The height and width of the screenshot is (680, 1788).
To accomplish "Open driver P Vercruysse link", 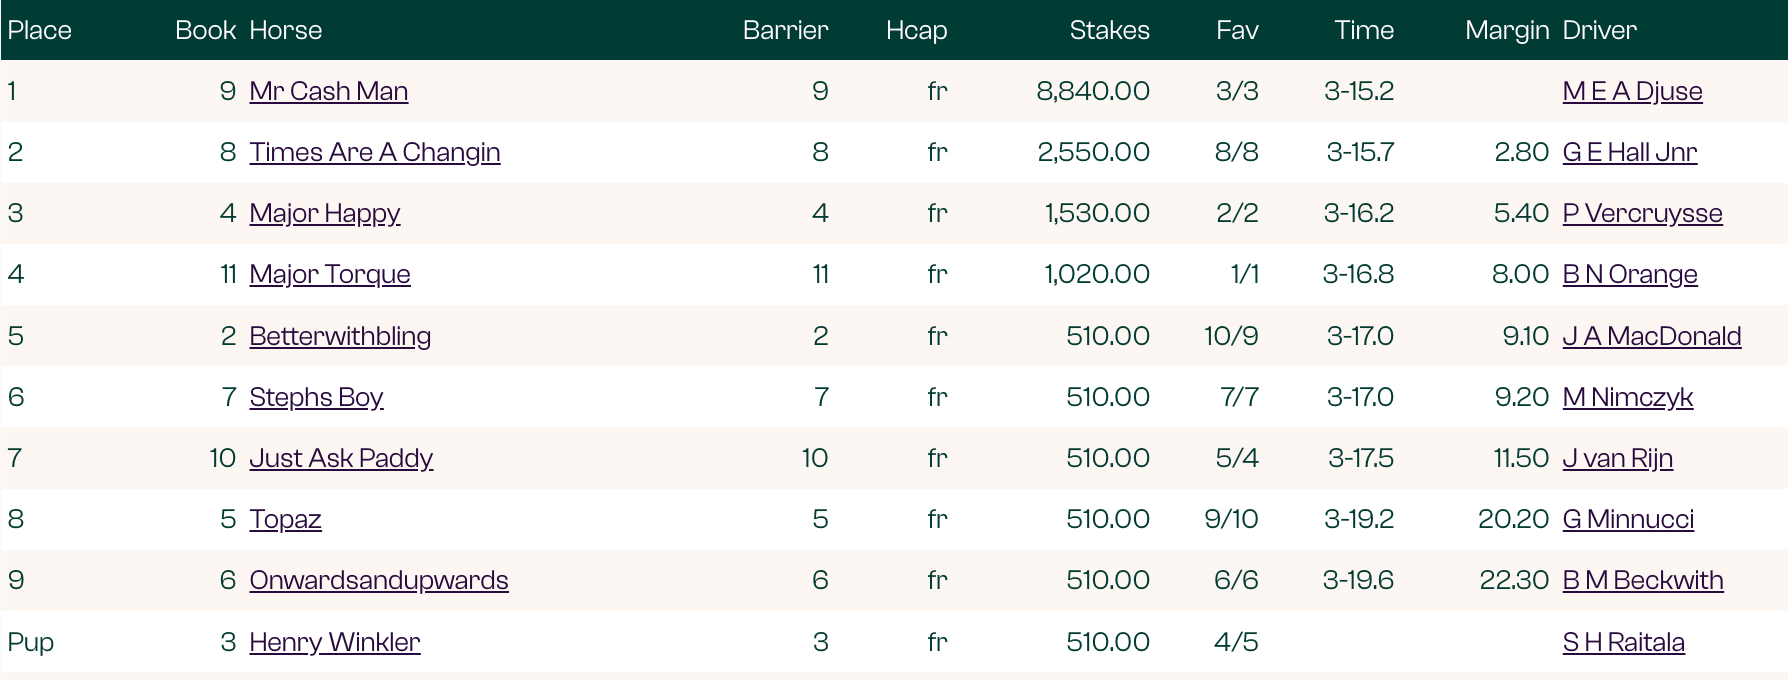I will pos(1642,213).
